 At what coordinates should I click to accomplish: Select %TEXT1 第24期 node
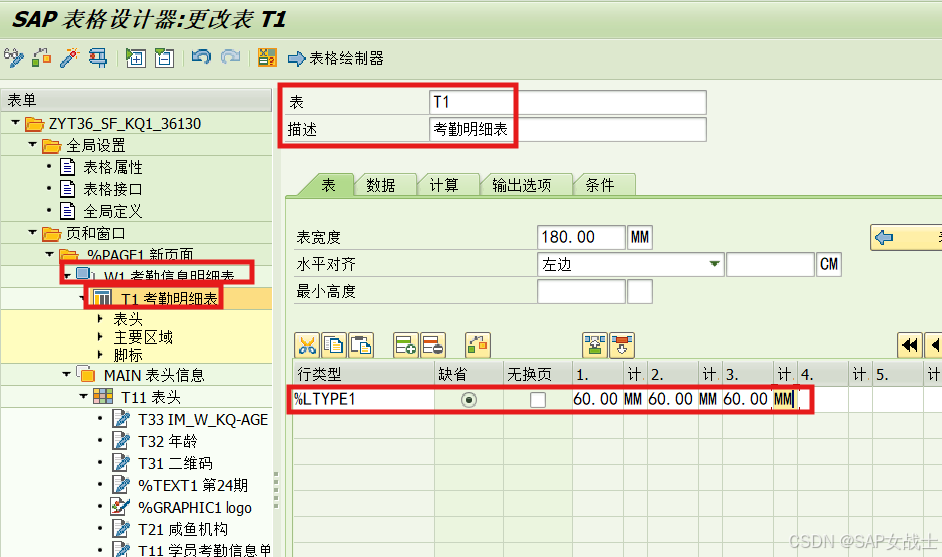193,485
